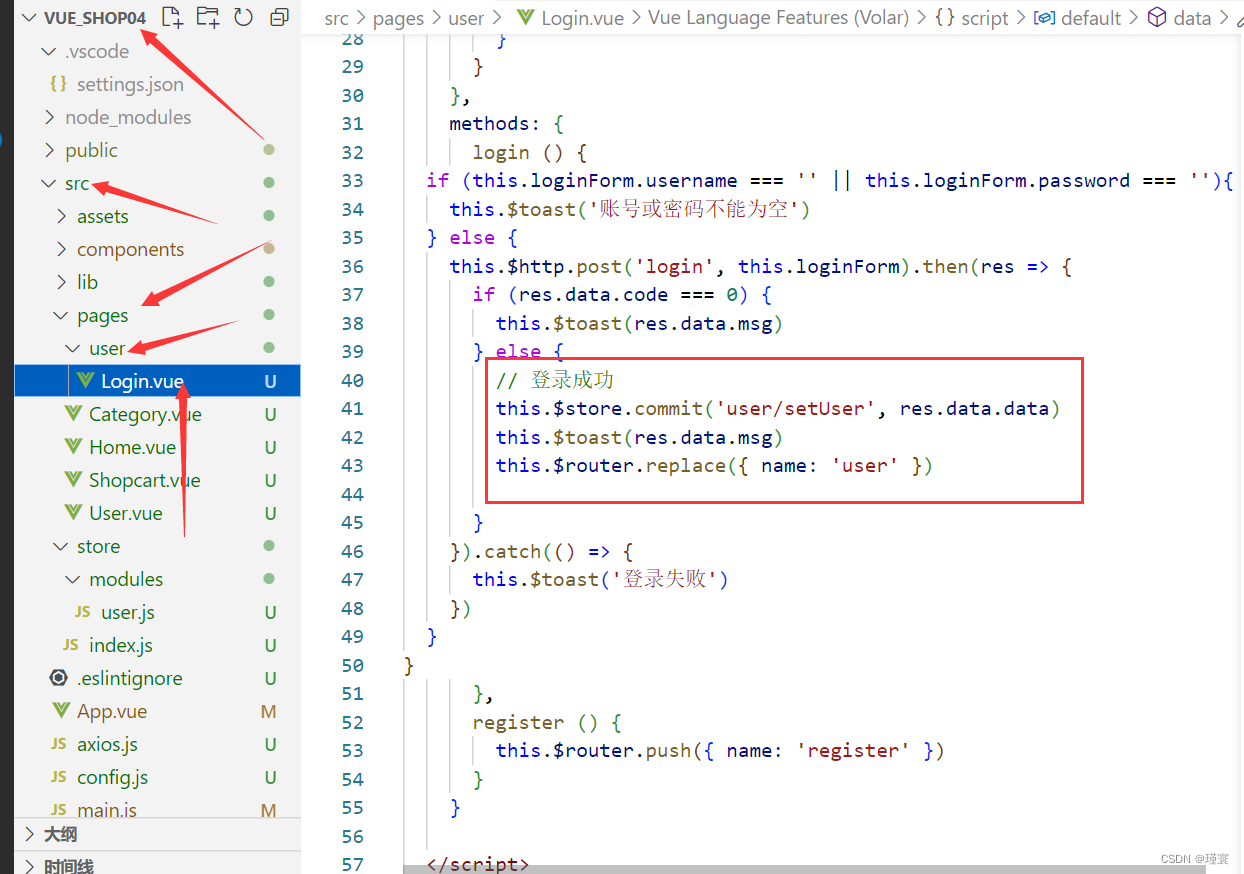Click the src breadcrumb segment

pyautogui.click(x=336, y=18)
